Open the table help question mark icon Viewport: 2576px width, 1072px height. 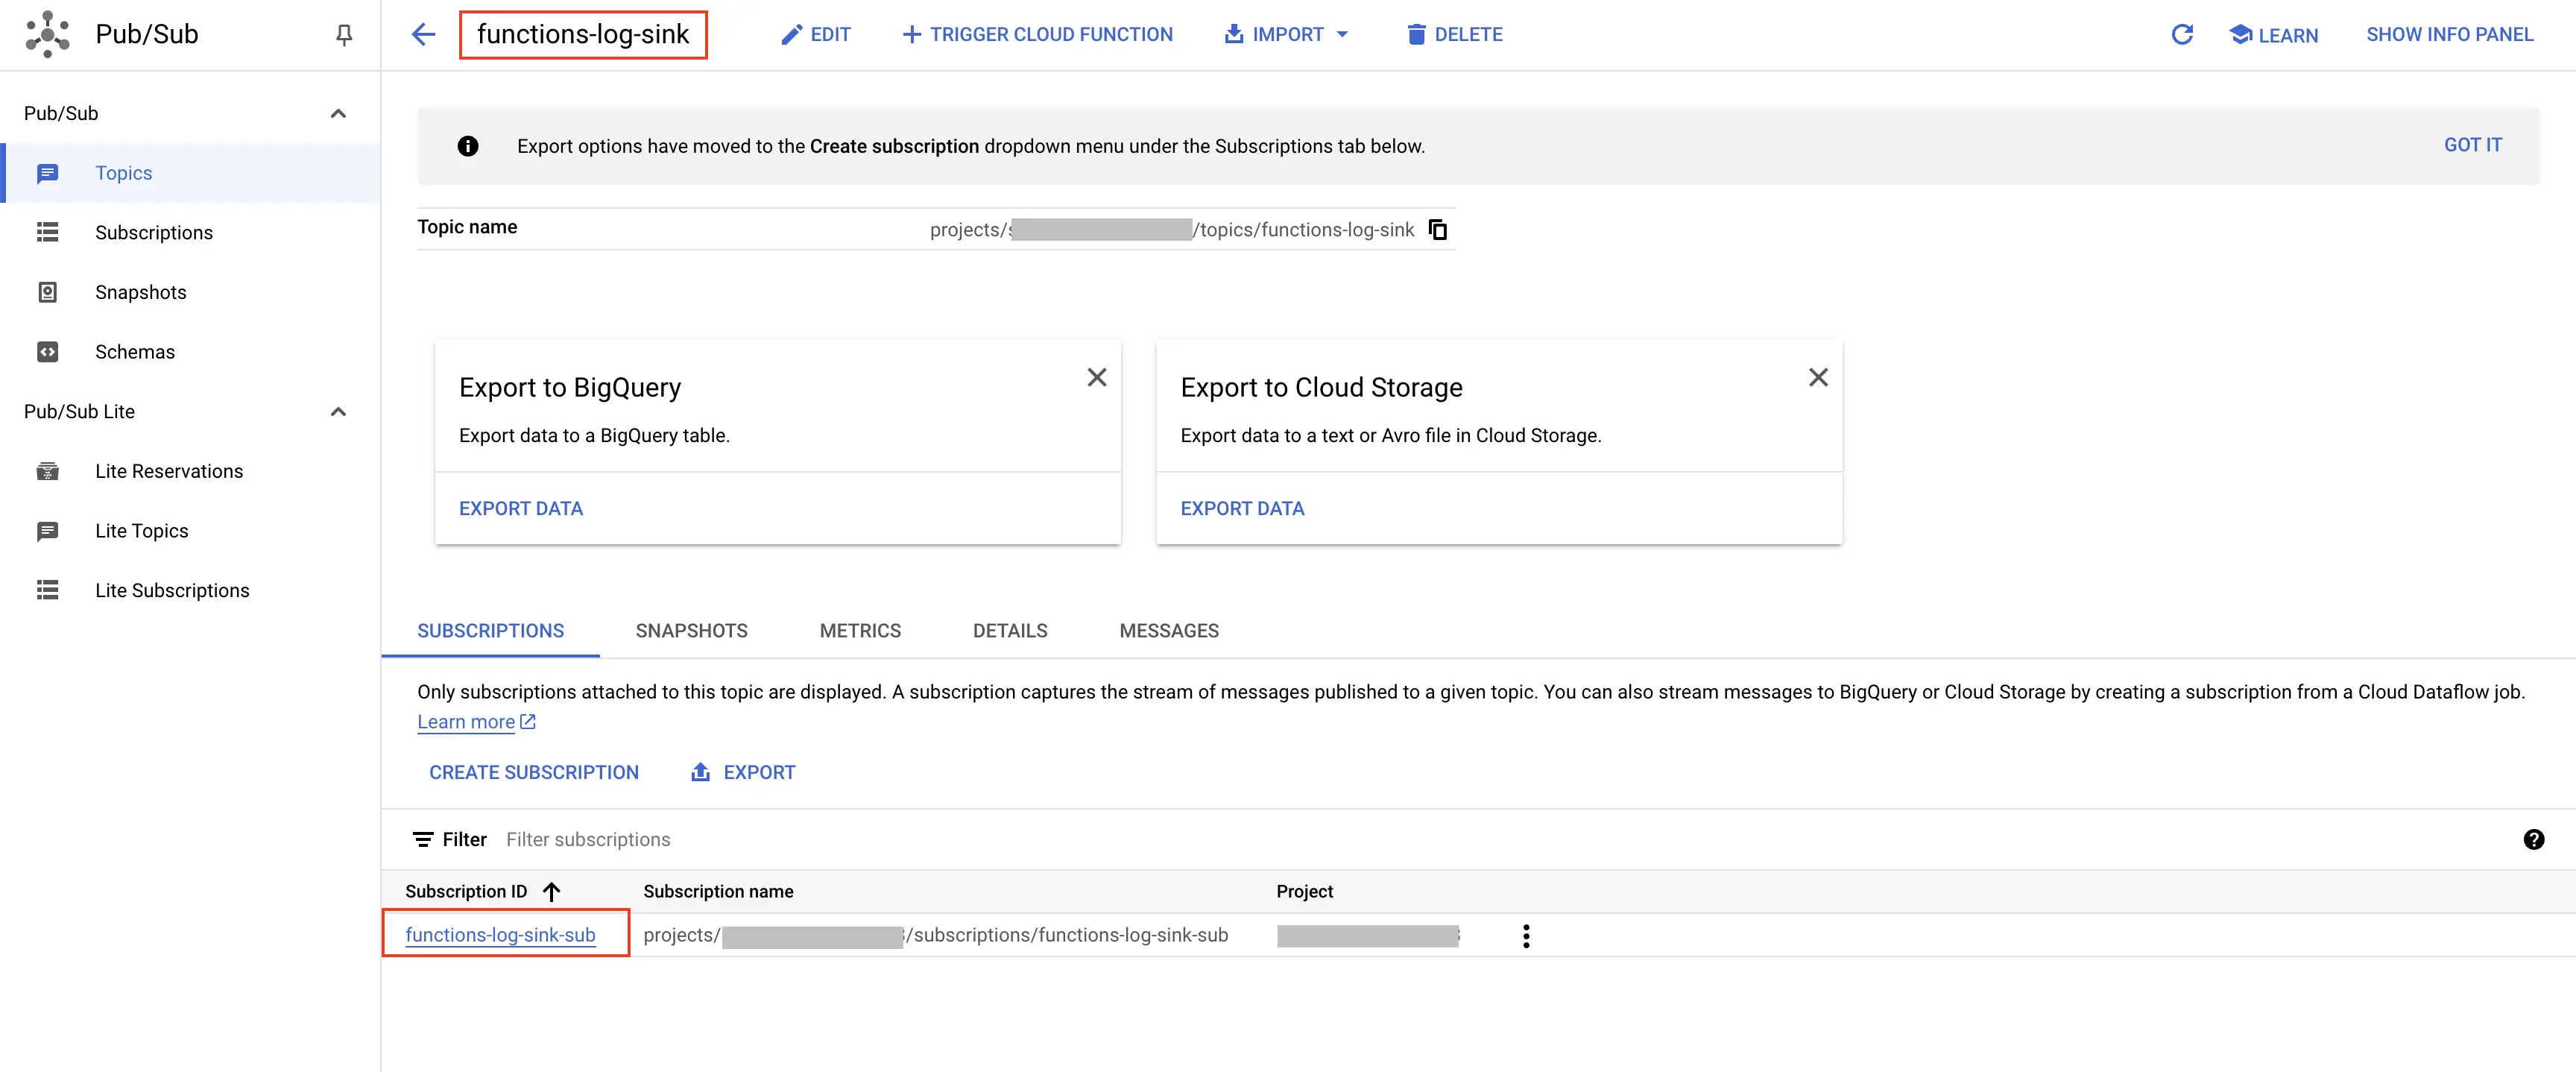(2533, 839)
